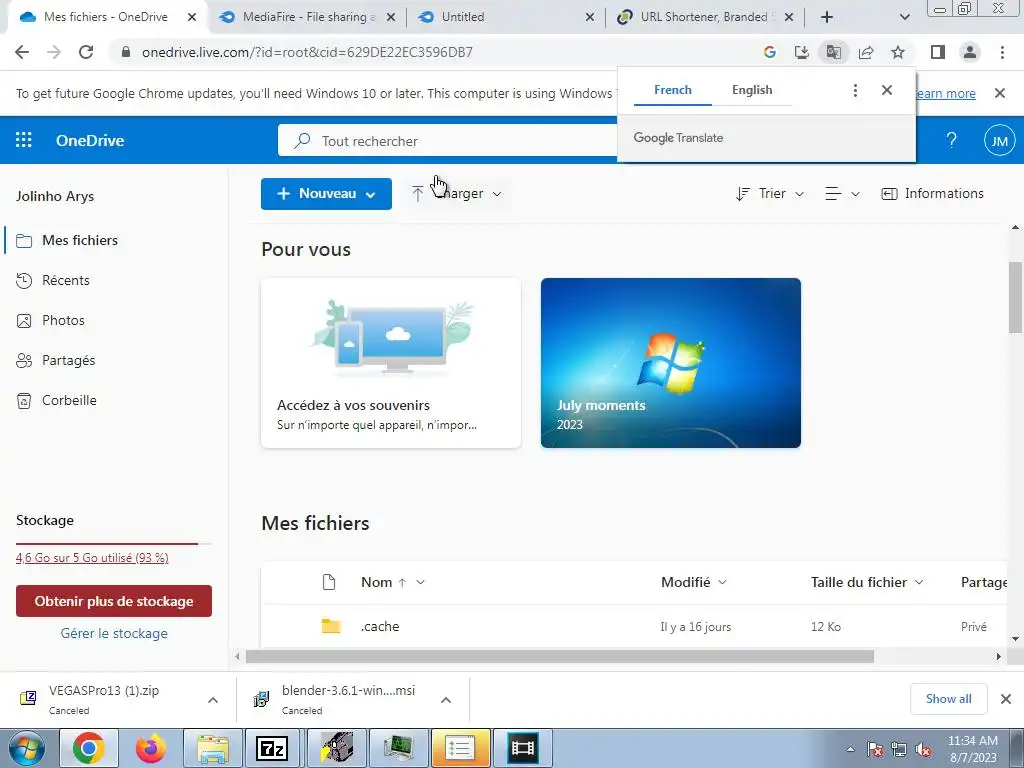Open 7-Zip from the taskbar
1024x768 pixels.
pos(273,748)
